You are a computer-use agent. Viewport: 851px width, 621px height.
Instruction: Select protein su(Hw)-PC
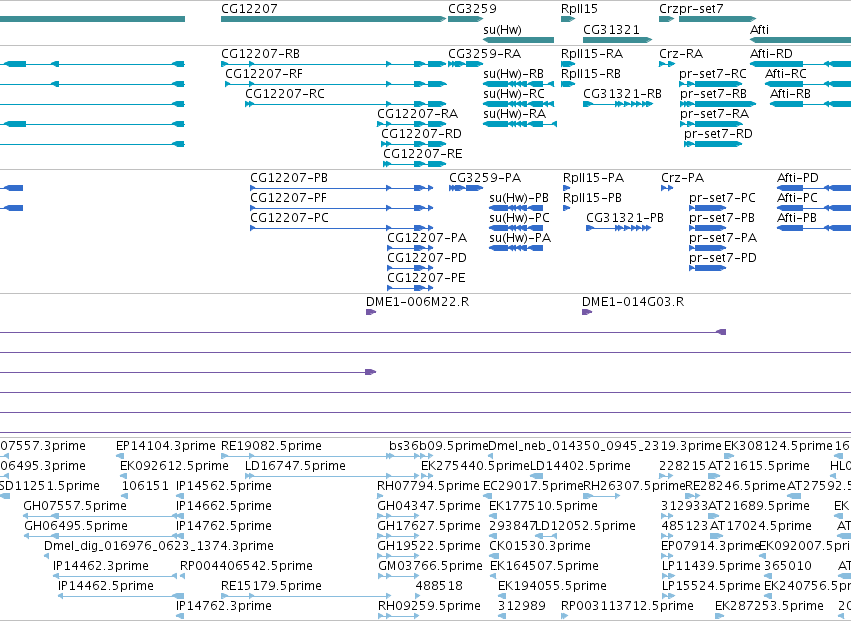point(516,229)
